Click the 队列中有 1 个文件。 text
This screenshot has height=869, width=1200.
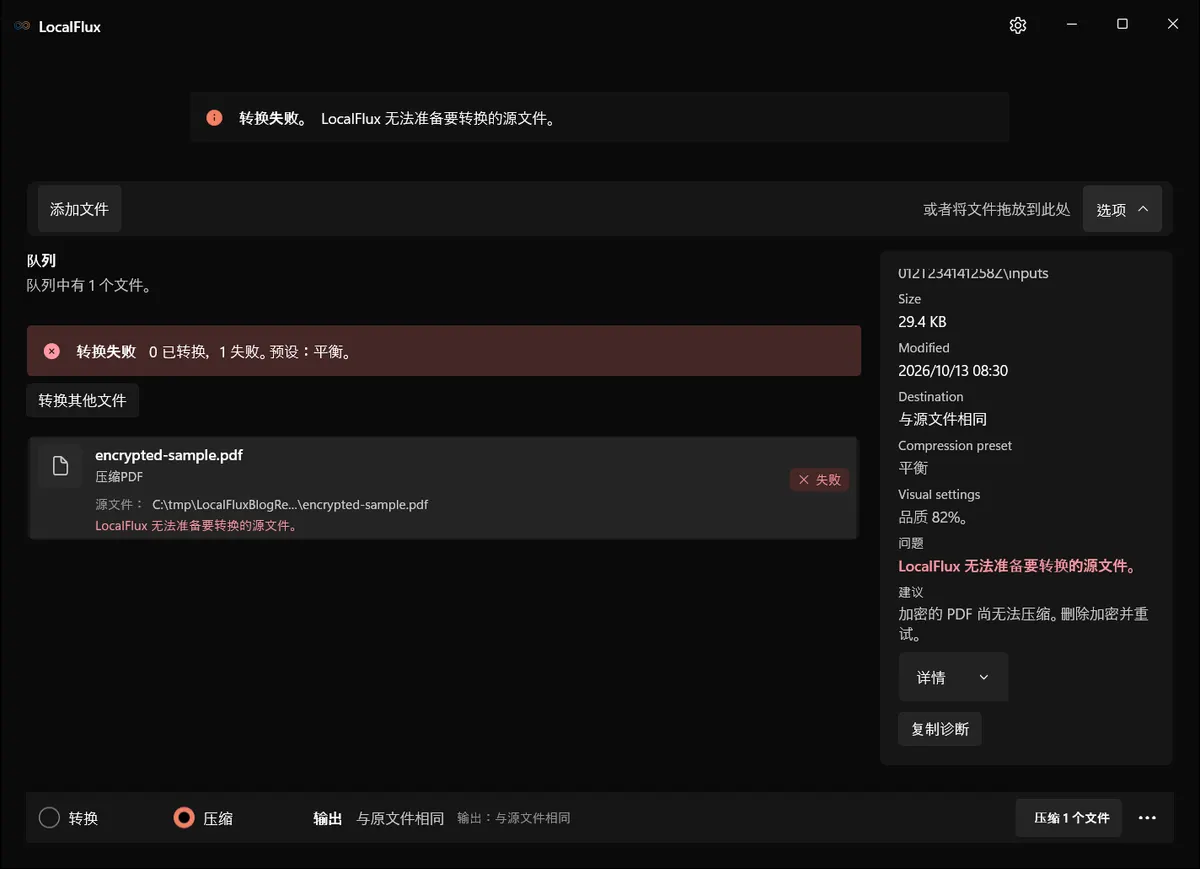coord(89,285)
